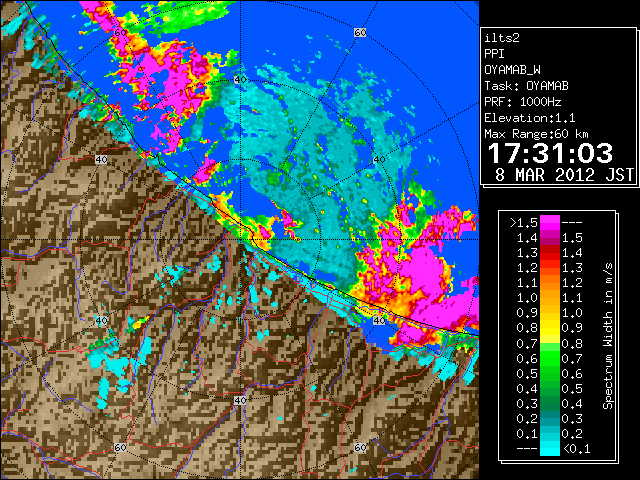
Task: Click the 1.2 to 1.3 orange-red legend band
Action: coord(550,267)
